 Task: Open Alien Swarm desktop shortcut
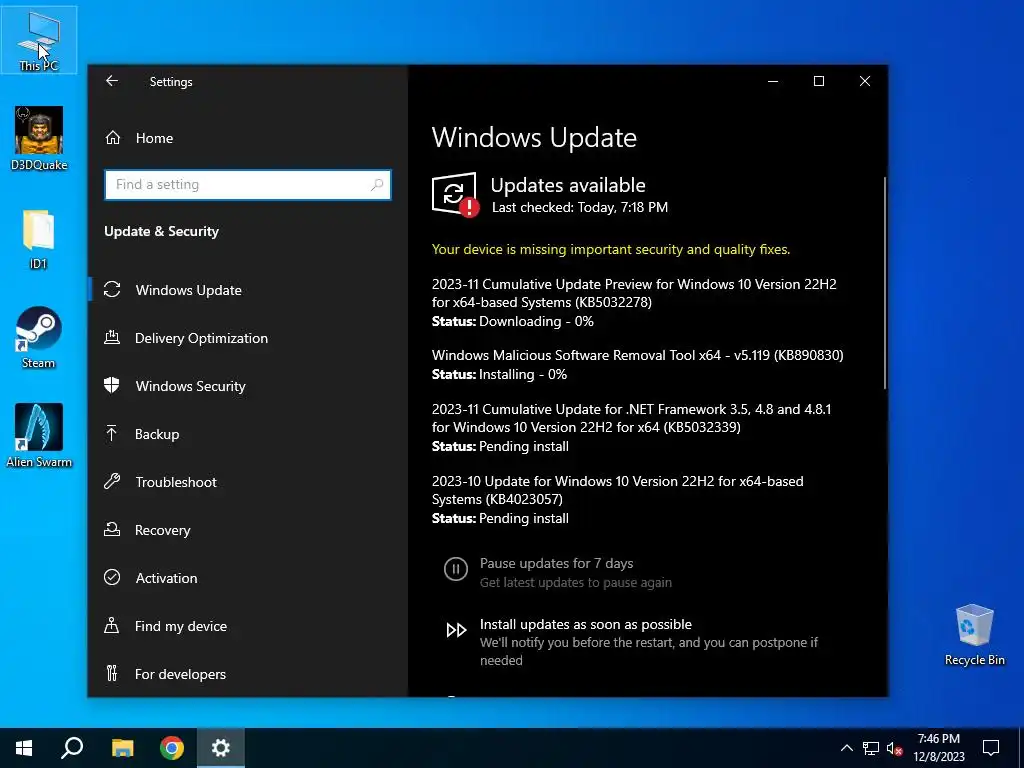click(39, 436)
